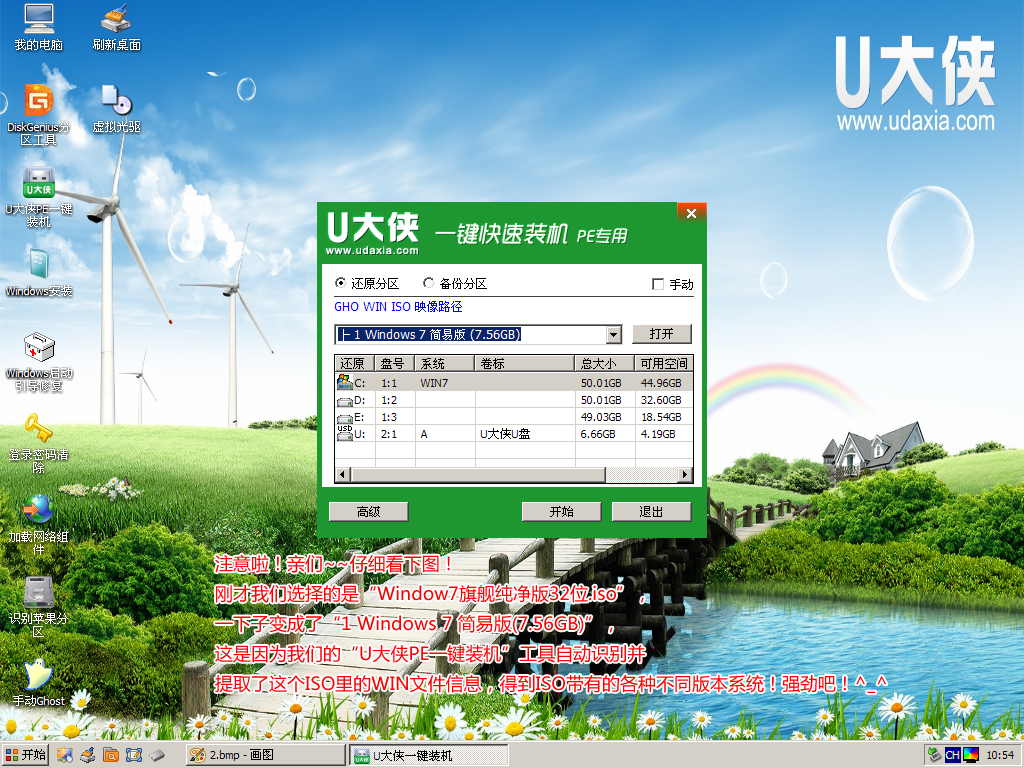The height and width of the screenshot is (768, 1024).
Task: Launch DiskGenius分区工具 from the desktop
Action: tap(39, 115)
